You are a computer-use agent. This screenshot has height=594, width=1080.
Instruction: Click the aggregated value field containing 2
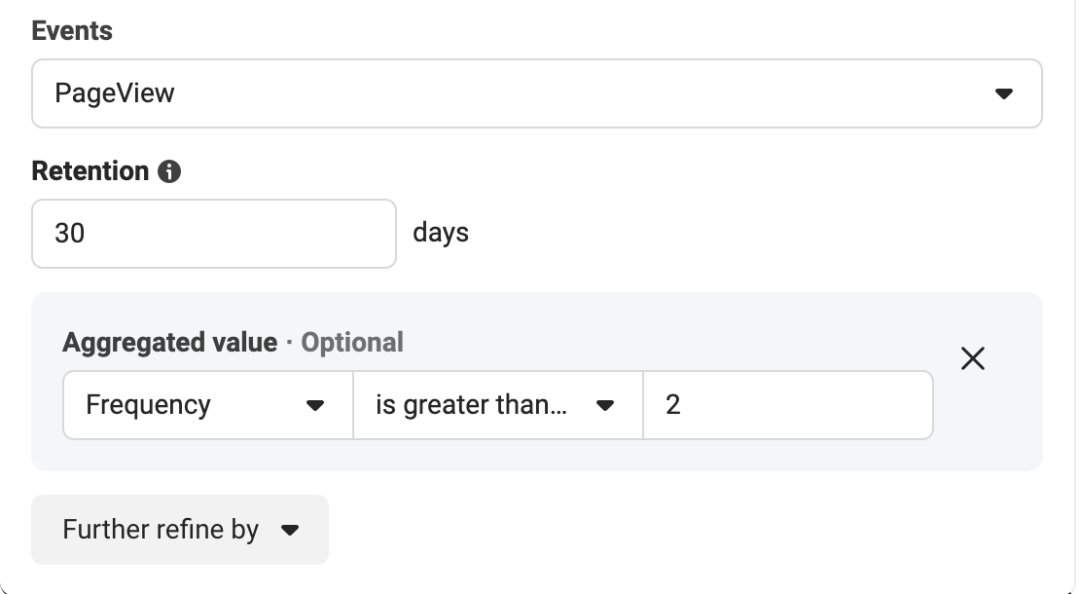coord(787,405)
